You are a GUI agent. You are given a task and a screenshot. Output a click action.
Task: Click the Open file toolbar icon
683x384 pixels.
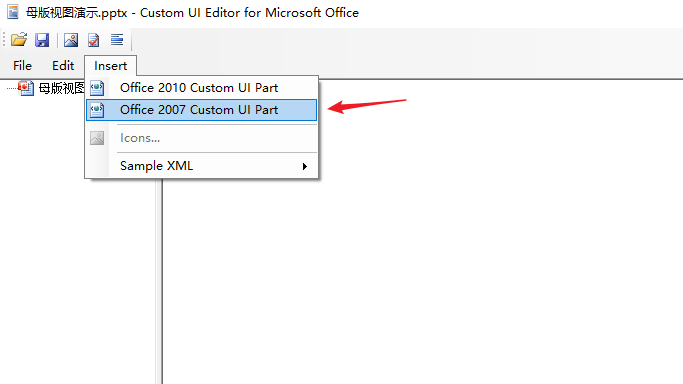click(x=19, y=40)
